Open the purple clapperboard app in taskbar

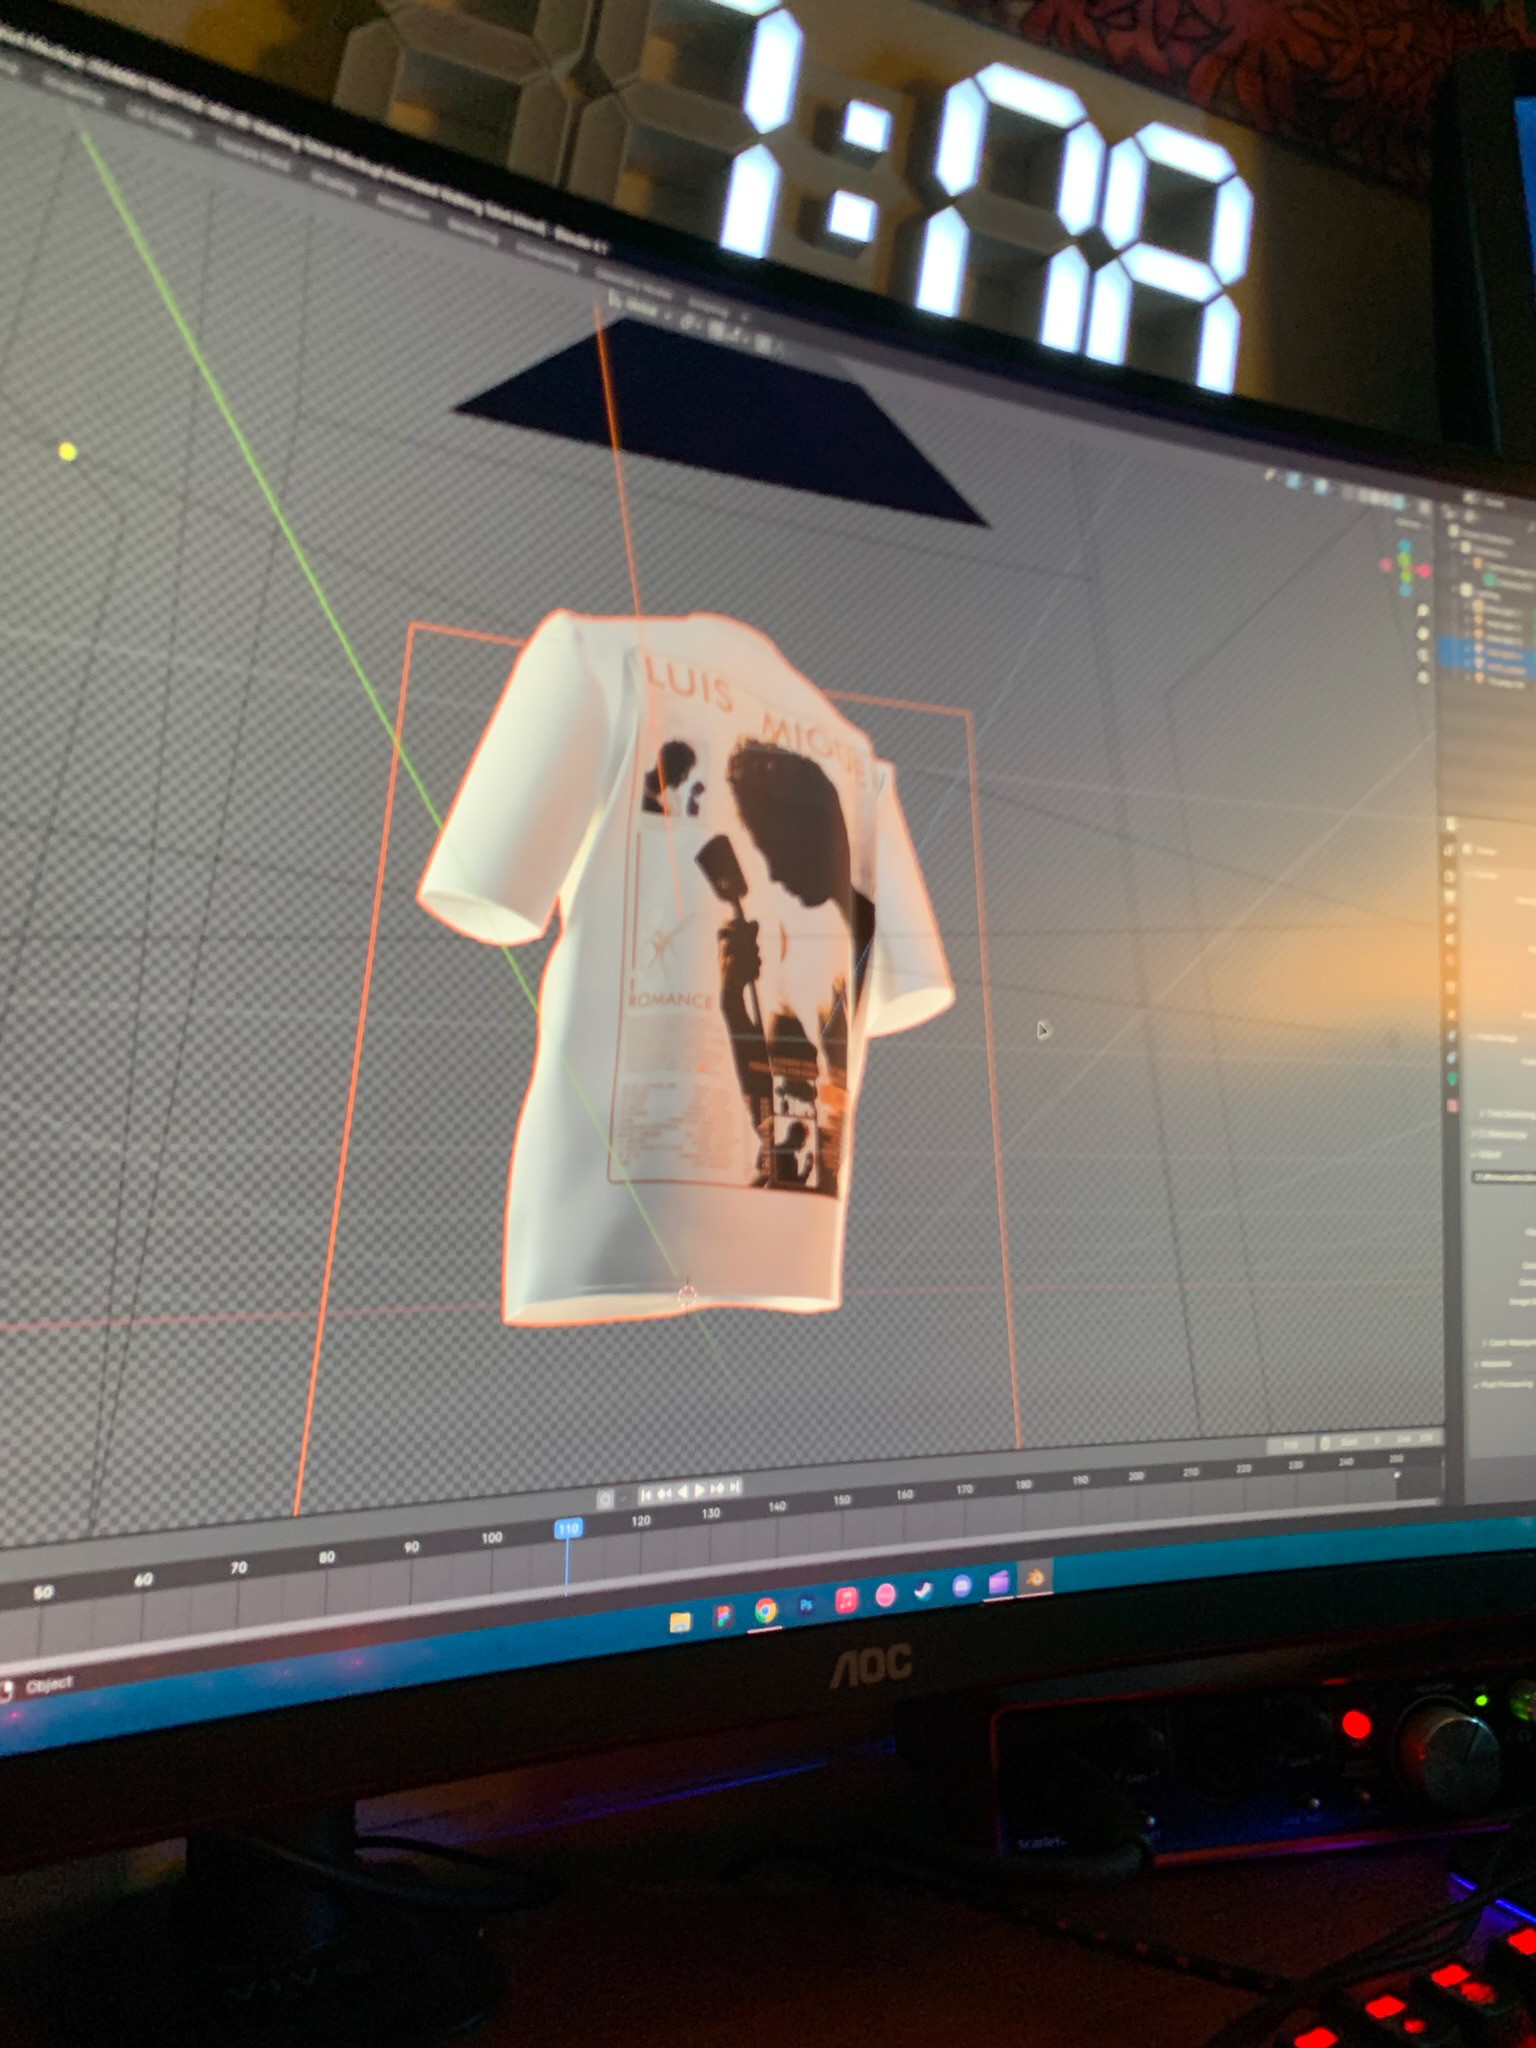pyautogui.click(x=1000, y=1582)
